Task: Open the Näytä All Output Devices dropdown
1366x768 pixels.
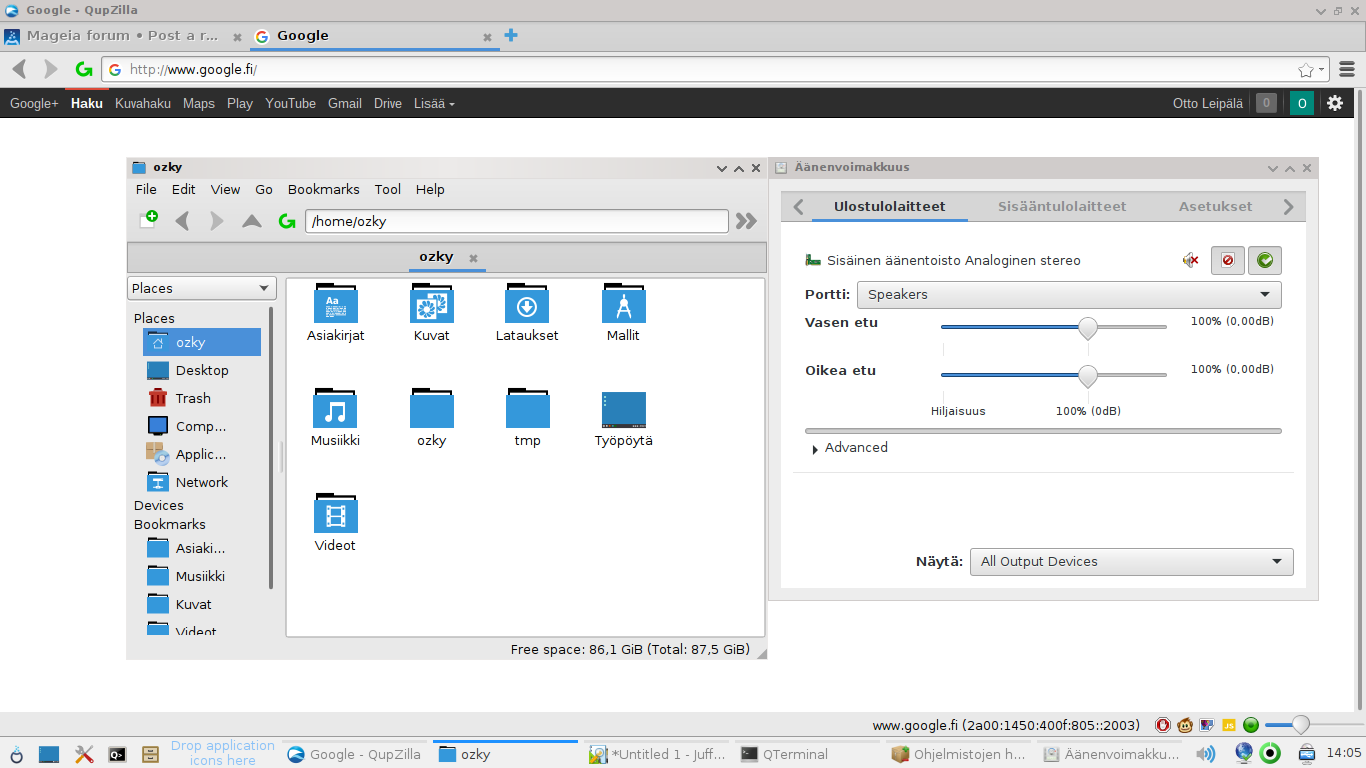Action: point(1132,562)
